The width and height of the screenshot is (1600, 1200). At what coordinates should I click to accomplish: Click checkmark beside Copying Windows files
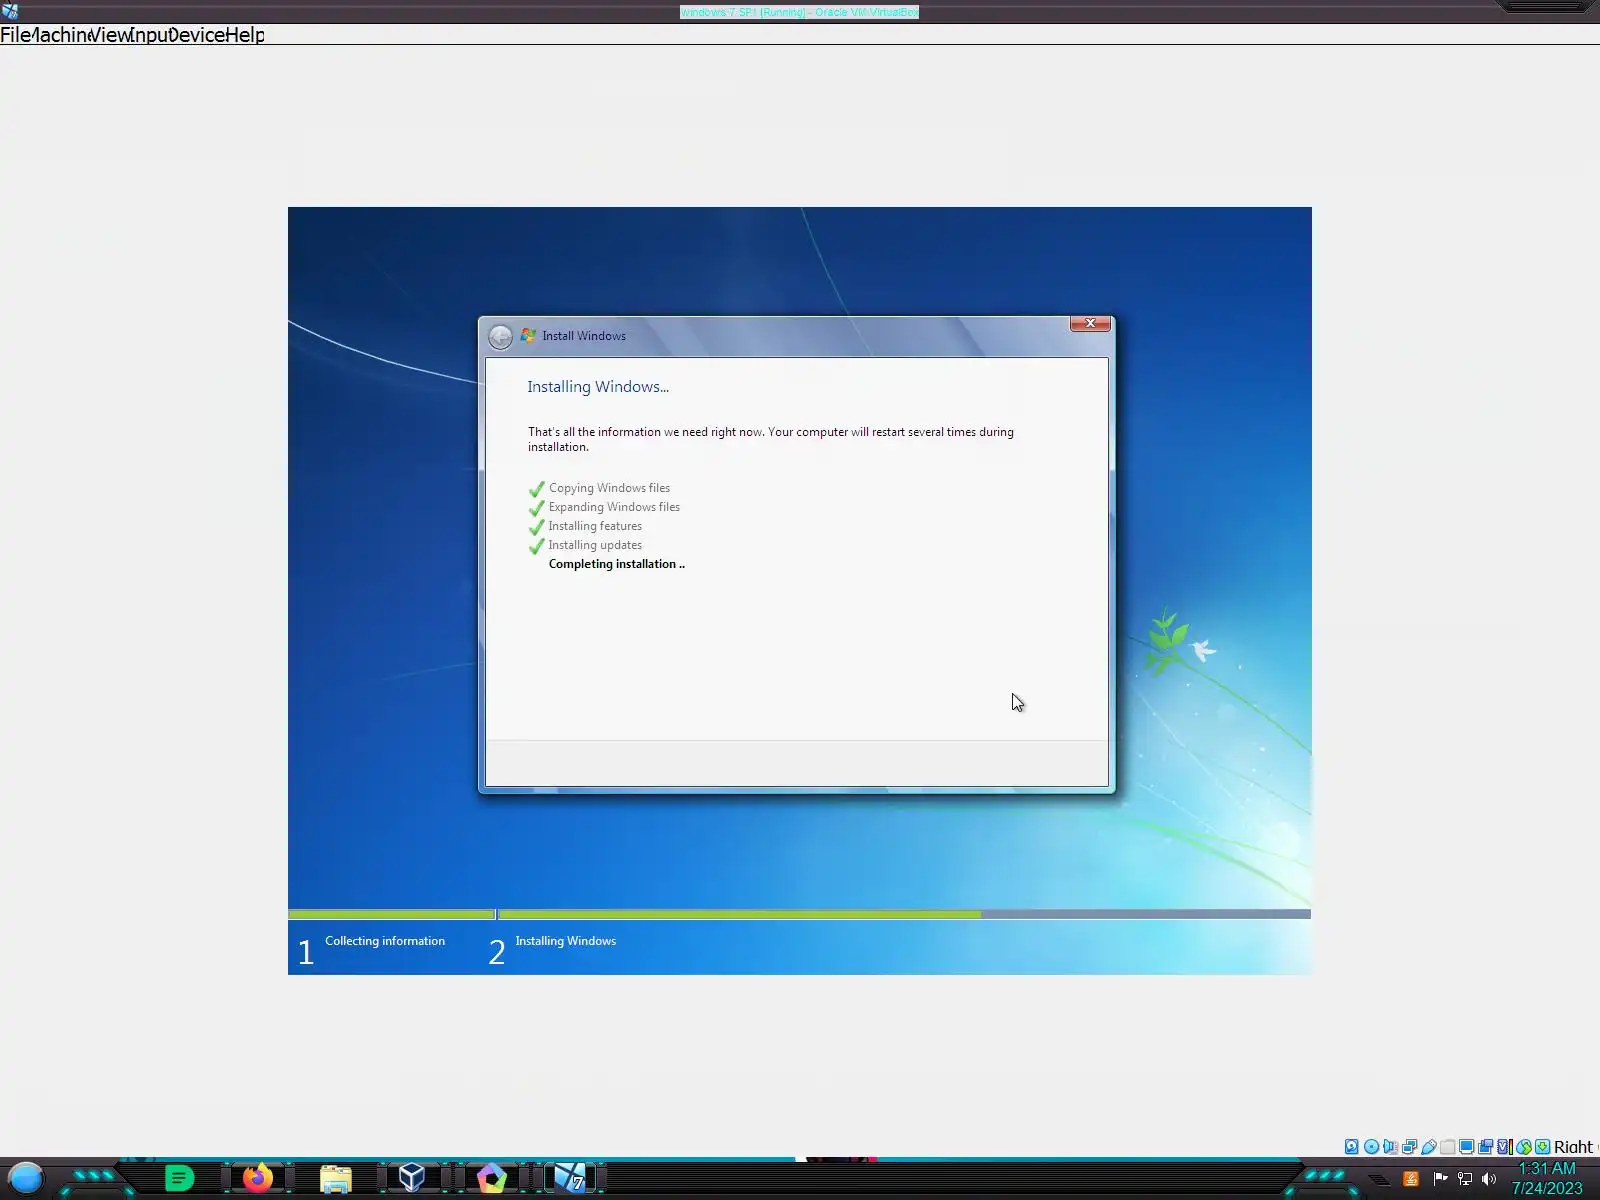pyautogui.click(x=537, y=489)
